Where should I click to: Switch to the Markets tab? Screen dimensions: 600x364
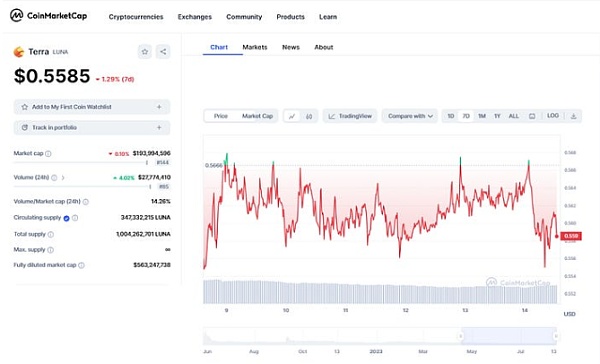(x=254, y=47)
